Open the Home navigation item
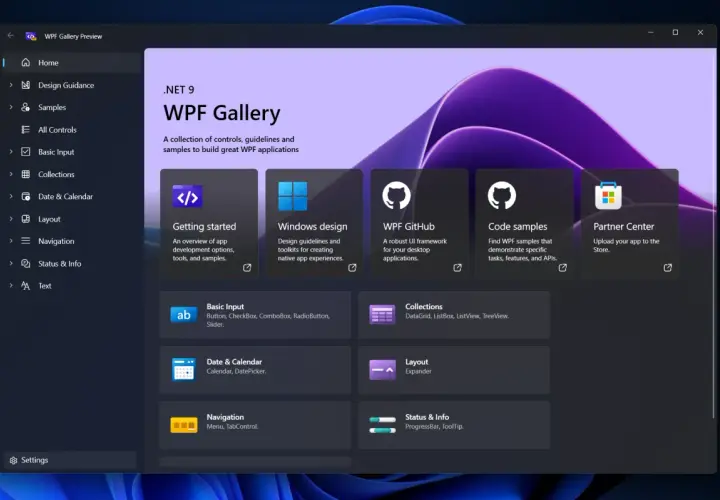720x500 pixels. [x=72, y=62]
